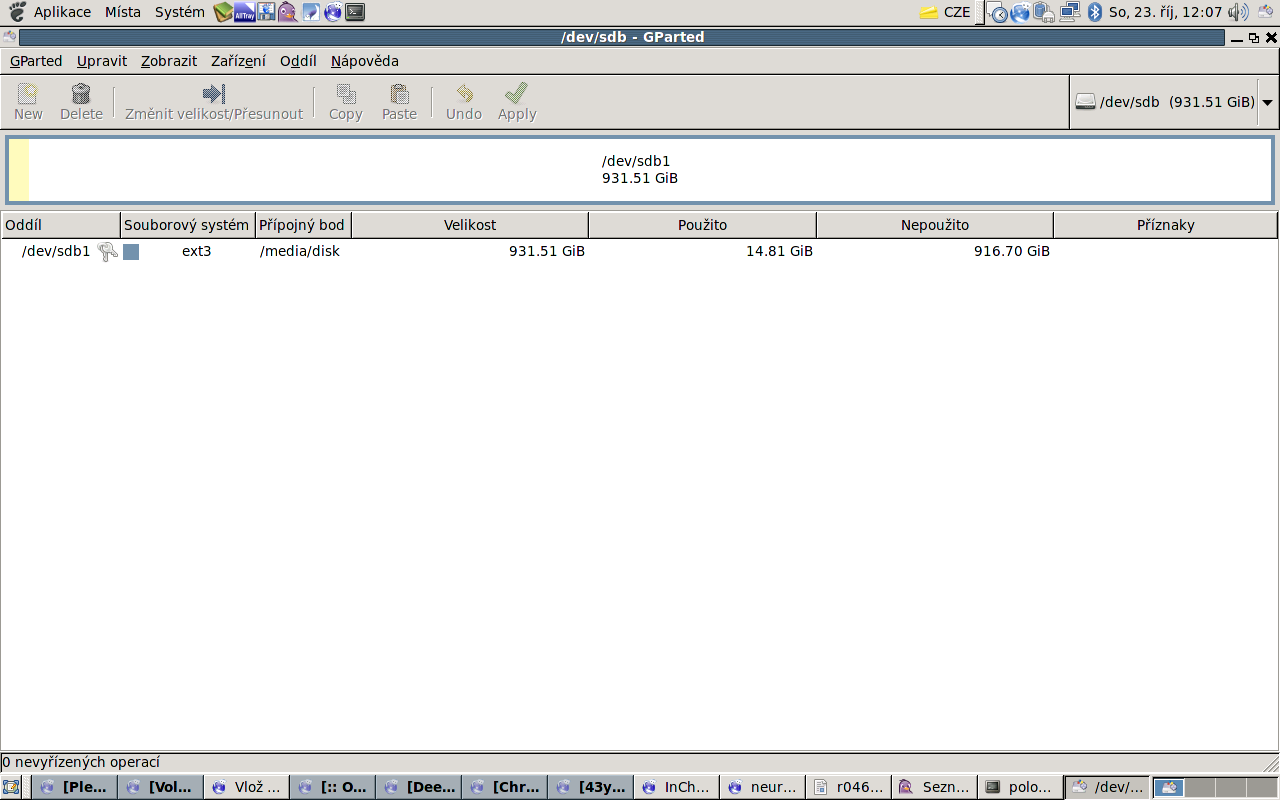
Task: Sort by Souborový systém column header
Action: click(x=187, y=225)
